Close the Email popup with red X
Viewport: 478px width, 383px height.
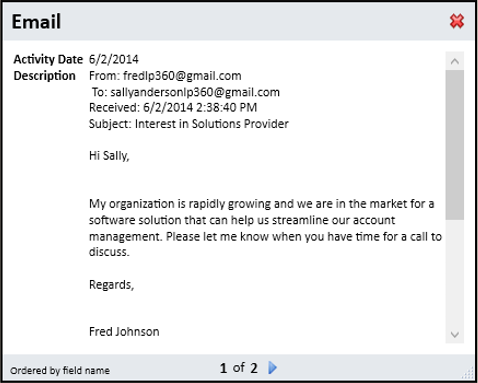pos(457,21)
